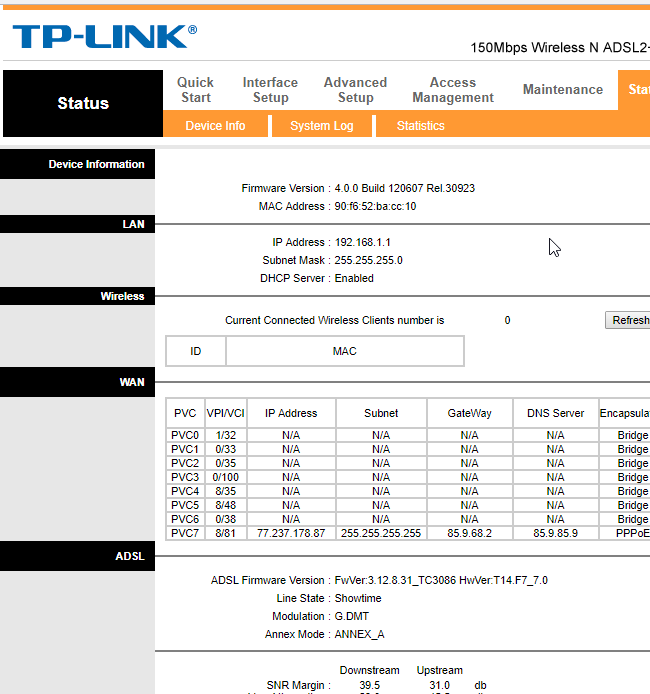This screenshot has height=694, width=650.
Task: Click upstream SNR margin 31.0
Action: 439,686
